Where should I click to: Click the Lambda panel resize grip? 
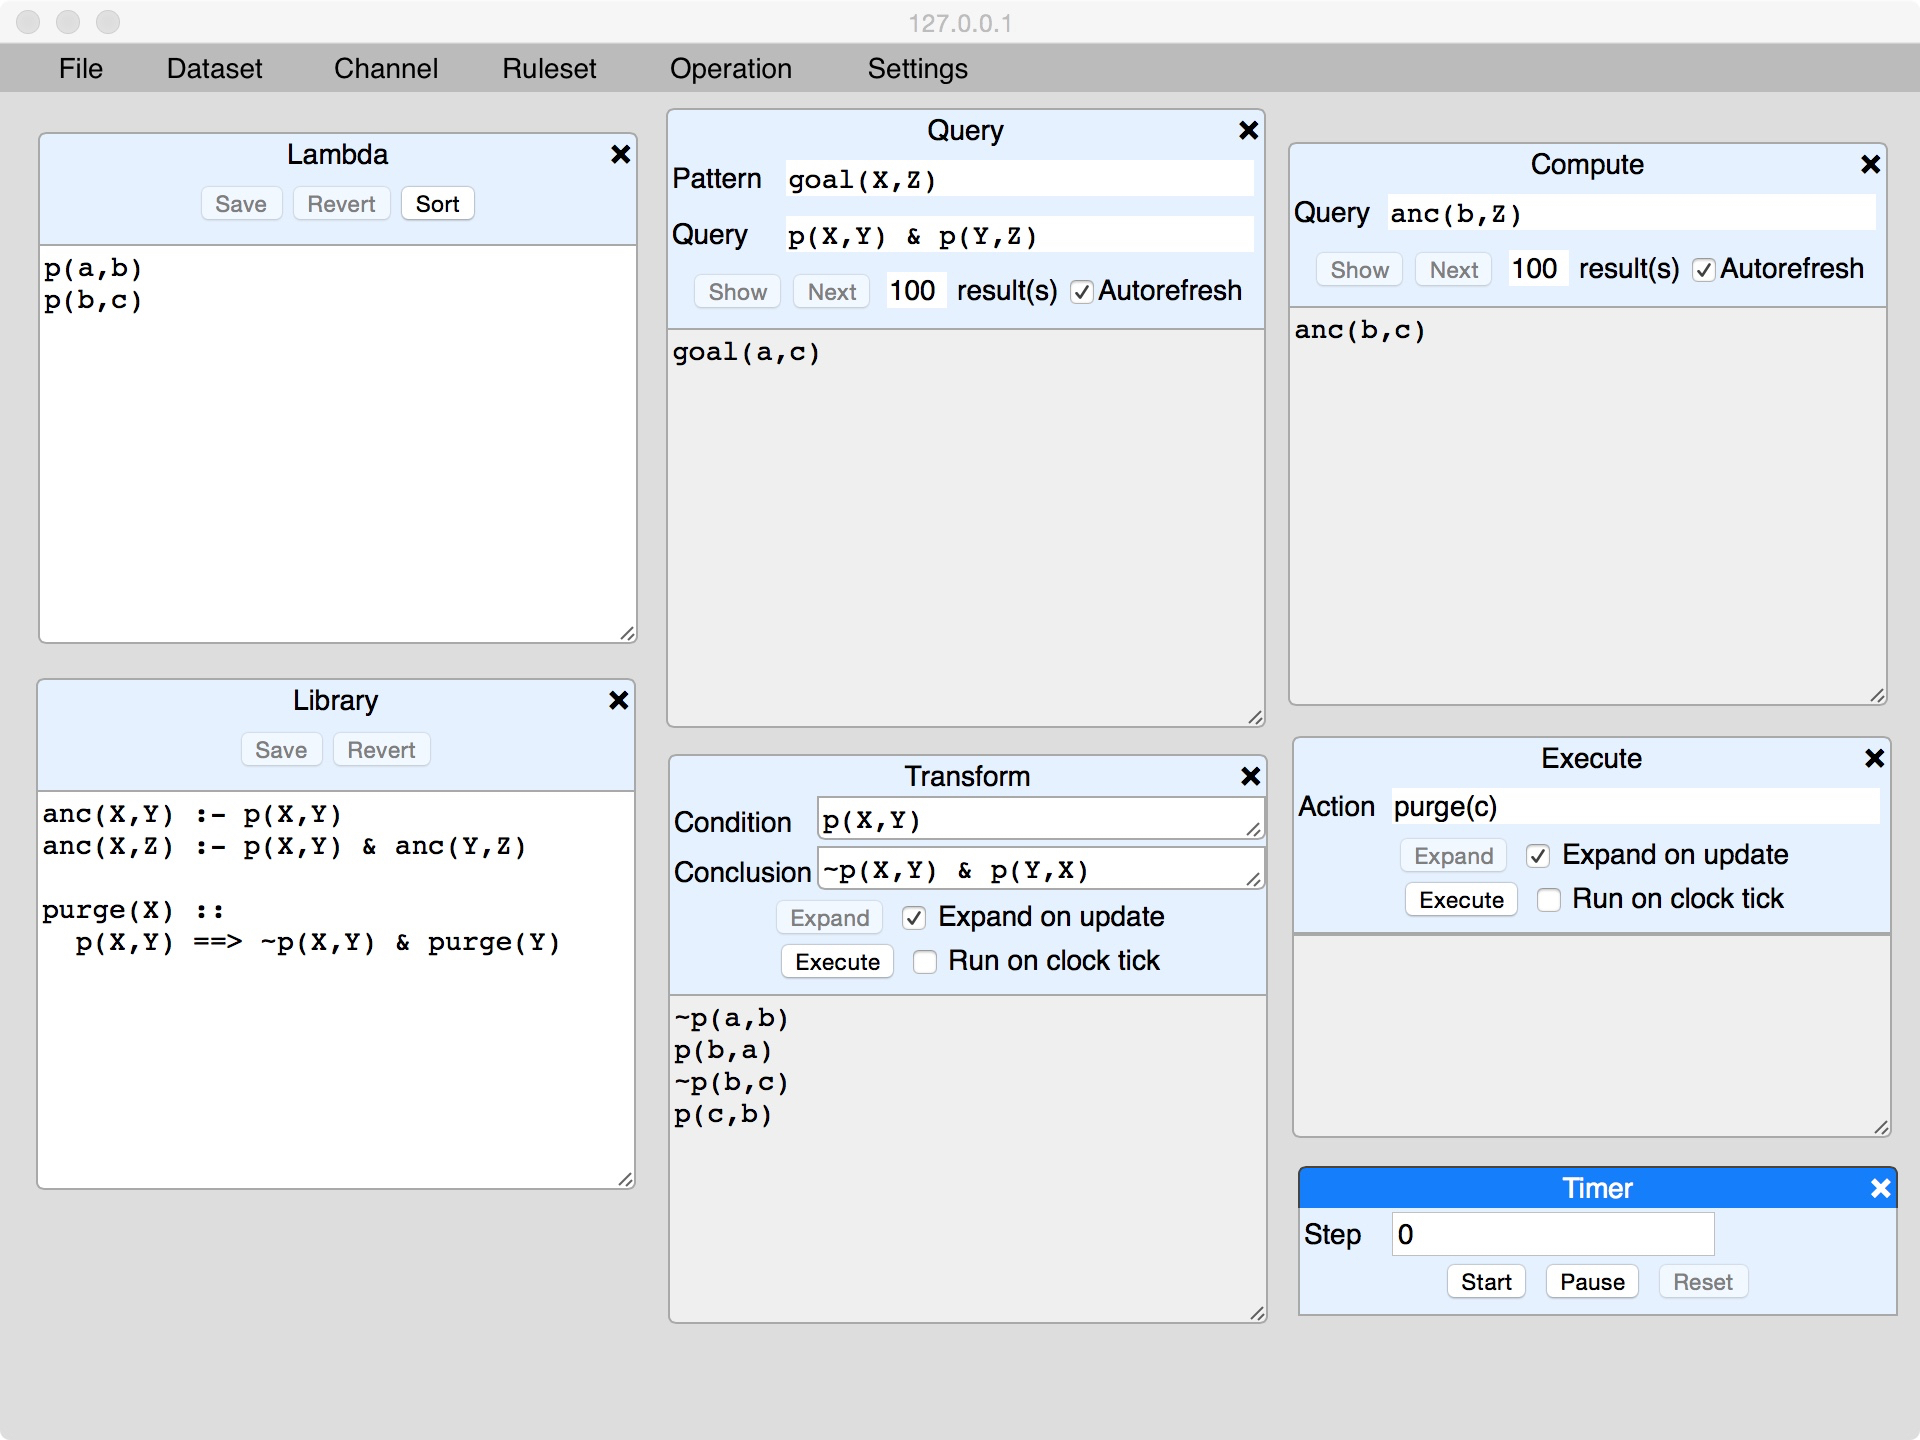tap(627, 633)
